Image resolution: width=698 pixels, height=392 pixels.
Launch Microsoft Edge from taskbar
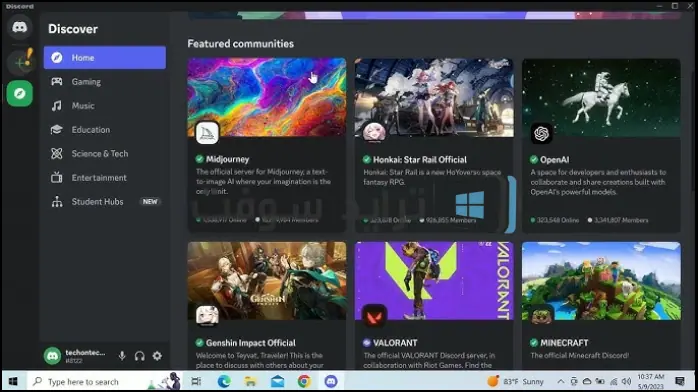point(224,381)
